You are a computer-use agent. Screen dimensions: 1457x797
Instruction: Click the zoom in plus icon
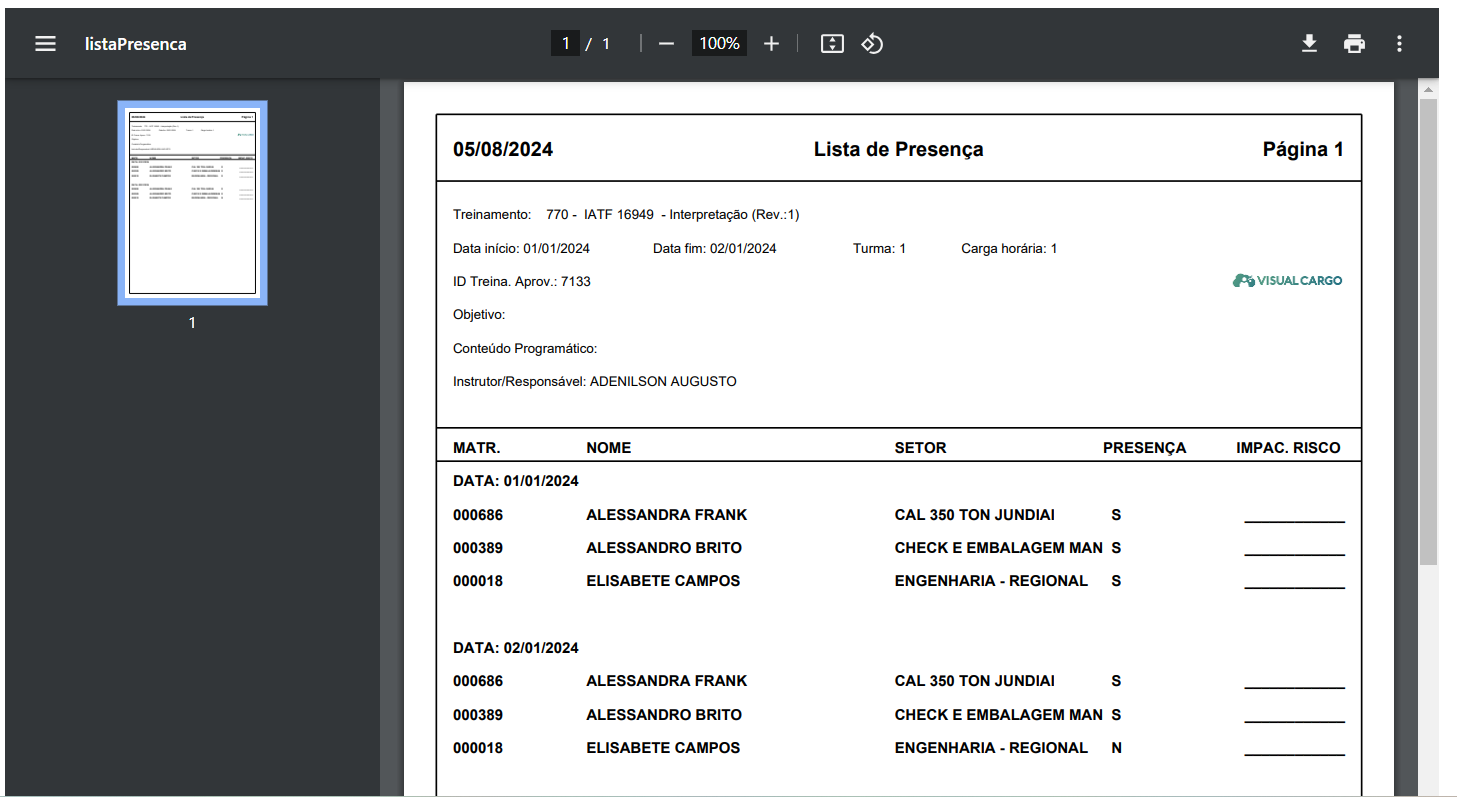771,43
